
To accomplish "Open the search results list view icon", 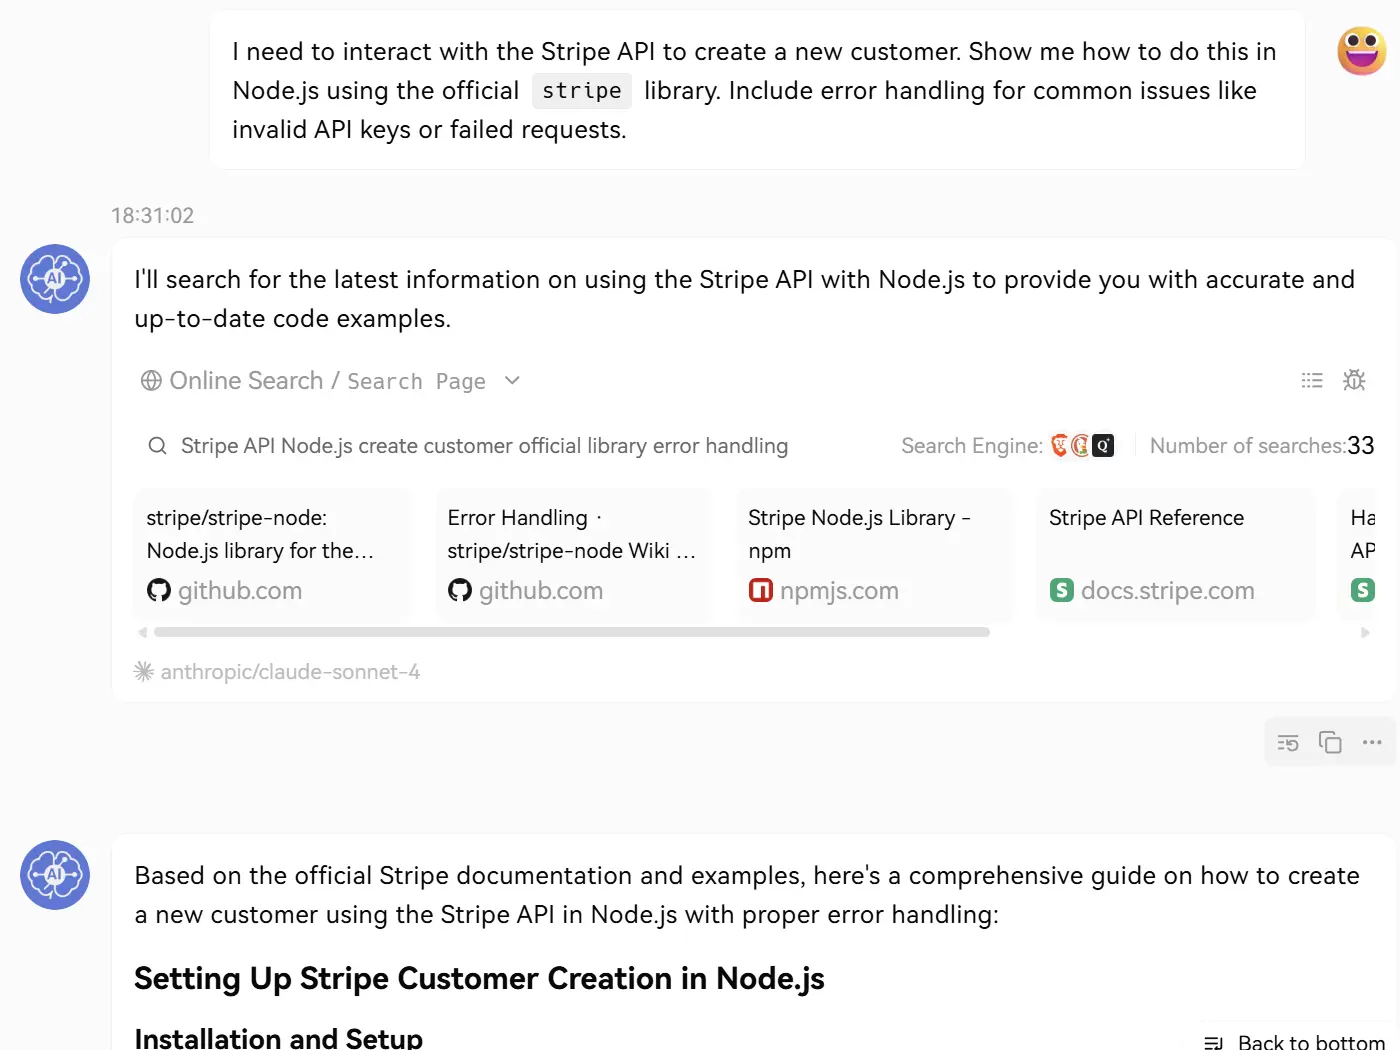I will 1312,380.
